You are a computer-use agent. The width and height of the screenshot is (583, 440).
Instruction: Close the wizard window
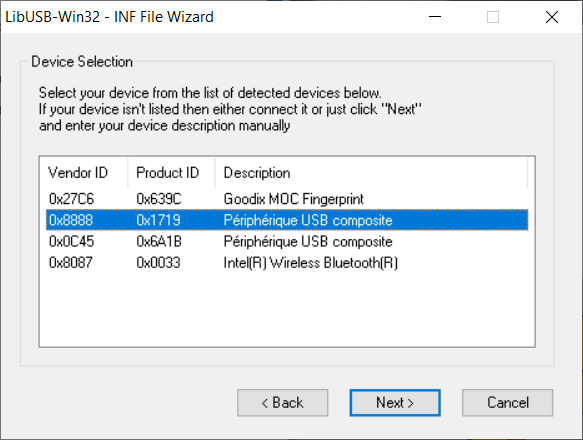tap(552, 17)
